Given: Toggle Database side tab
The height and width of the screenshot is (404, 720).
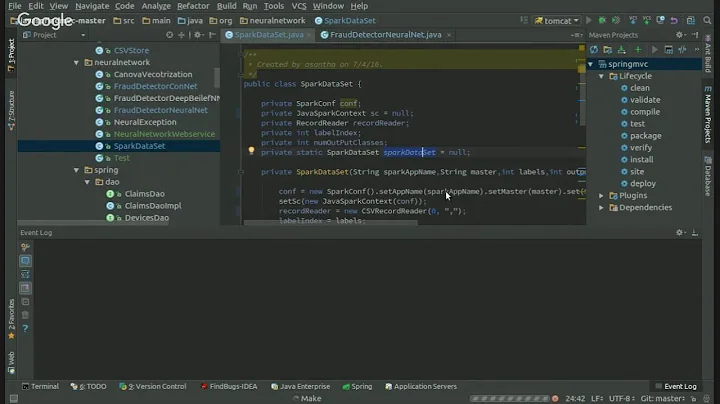Looking at the screenshot, I should tap(708, 176).
